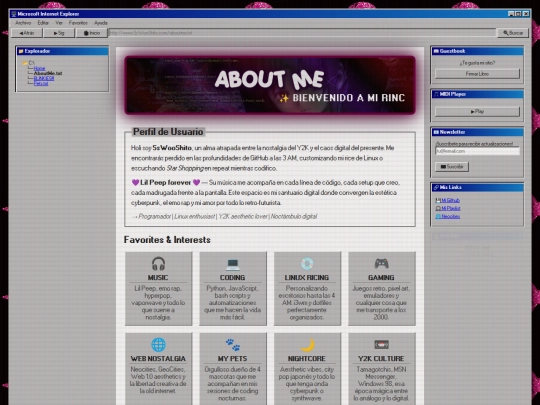Viewport: 540px width, 405px height.
Task: Click the Mis Links chain icon
Action: coord(436,187)
